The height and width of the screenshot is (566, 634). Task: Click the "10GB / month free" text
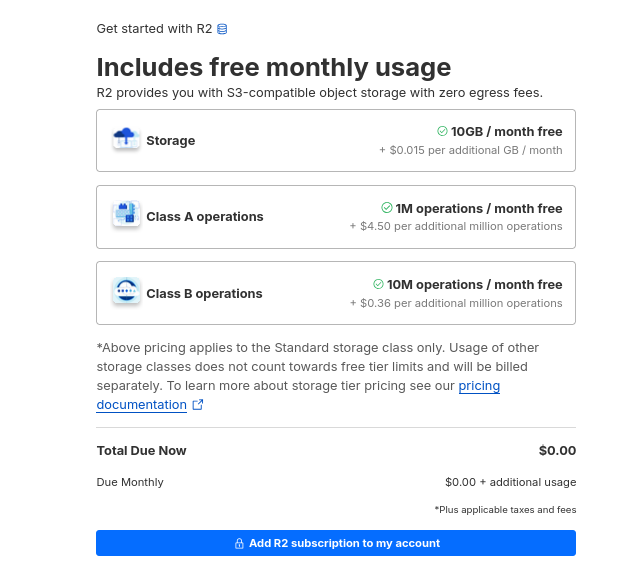tap(506, 131)
